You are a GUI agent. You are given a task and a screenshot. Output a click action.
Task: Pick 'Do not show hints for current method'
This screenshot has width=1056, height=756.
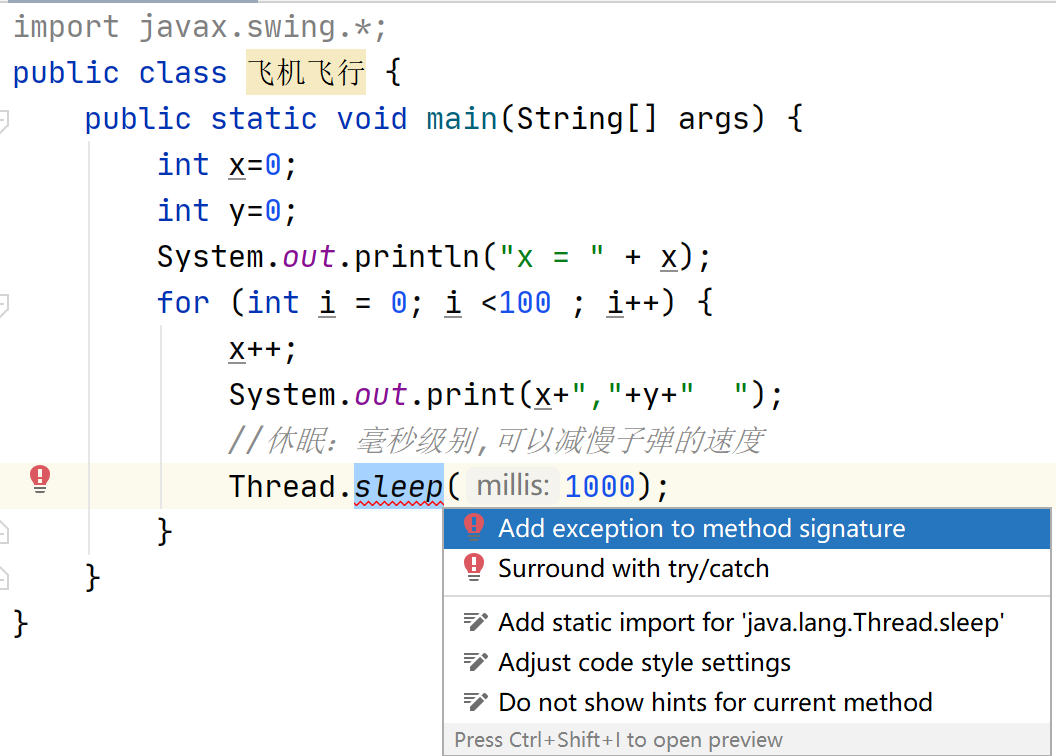(x=747, y=703)
